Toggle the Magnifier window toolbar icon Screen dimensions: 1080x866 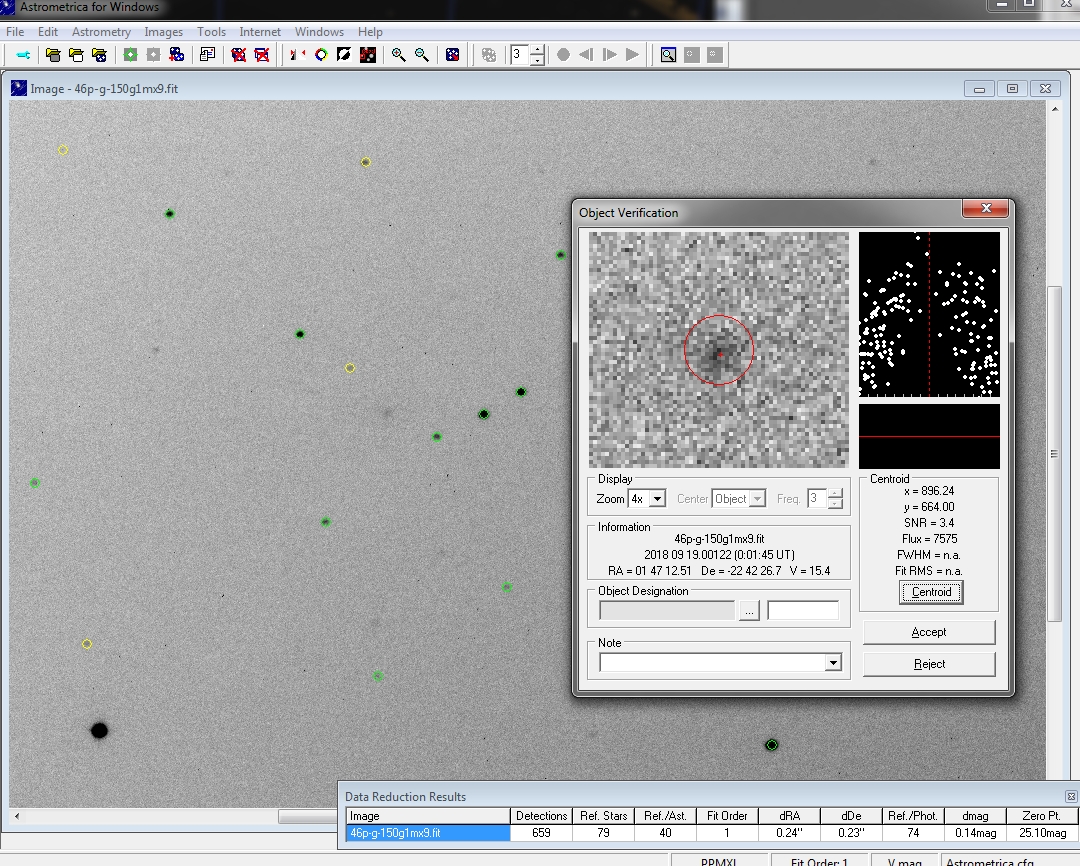pyautogui.click(x=668, y=55)
